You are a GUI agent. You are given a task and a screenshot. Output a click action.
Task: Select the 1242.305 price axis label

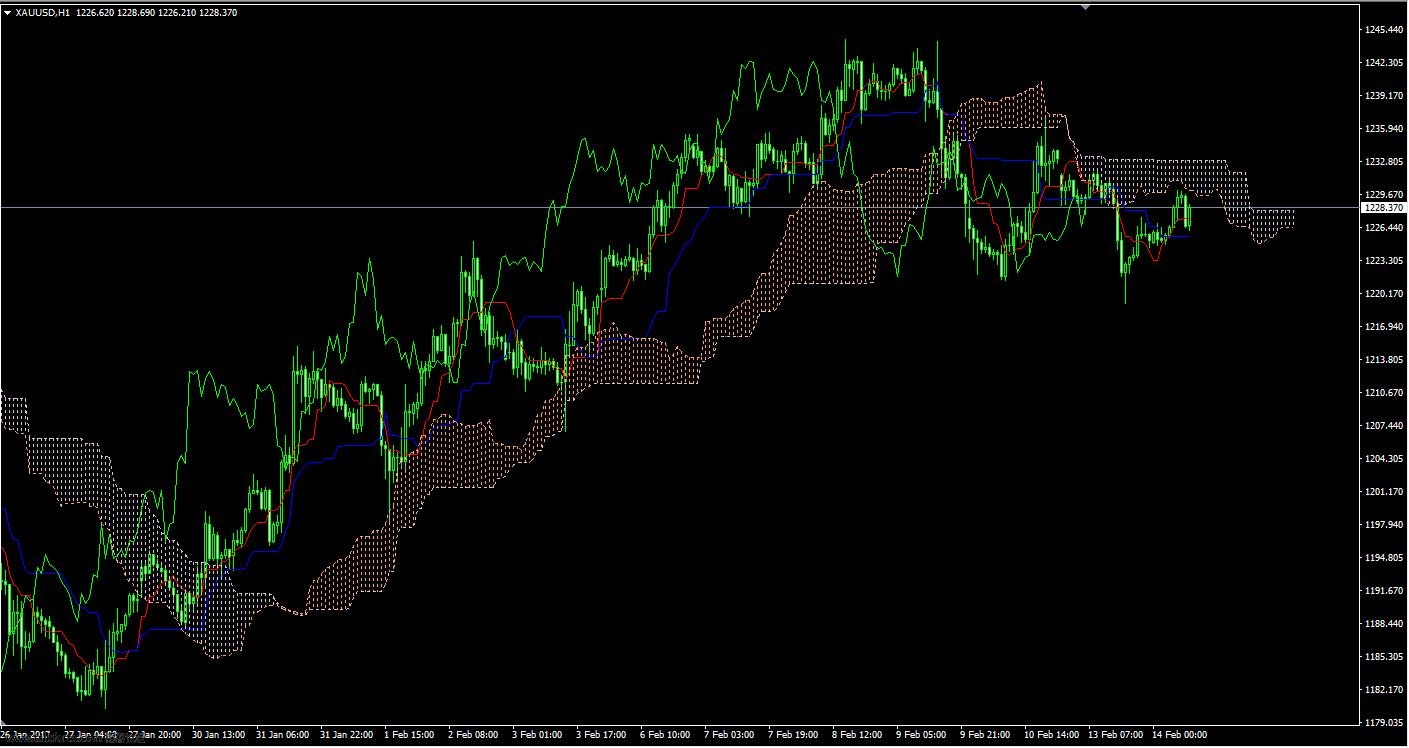pos(1382,63)
